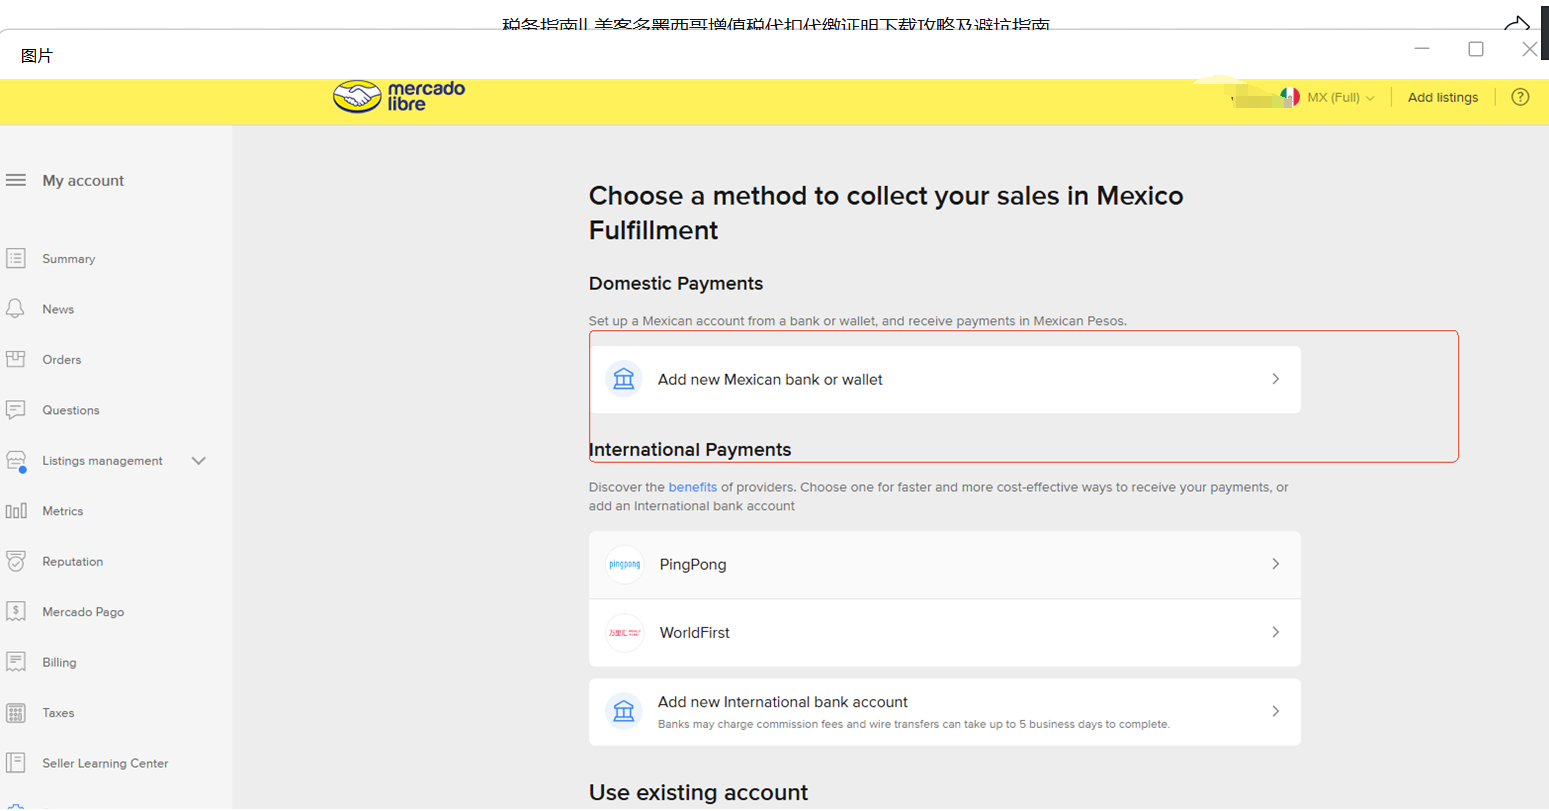
Task: Toggle the My account hamburger menu
Action: tap(16, 180)
